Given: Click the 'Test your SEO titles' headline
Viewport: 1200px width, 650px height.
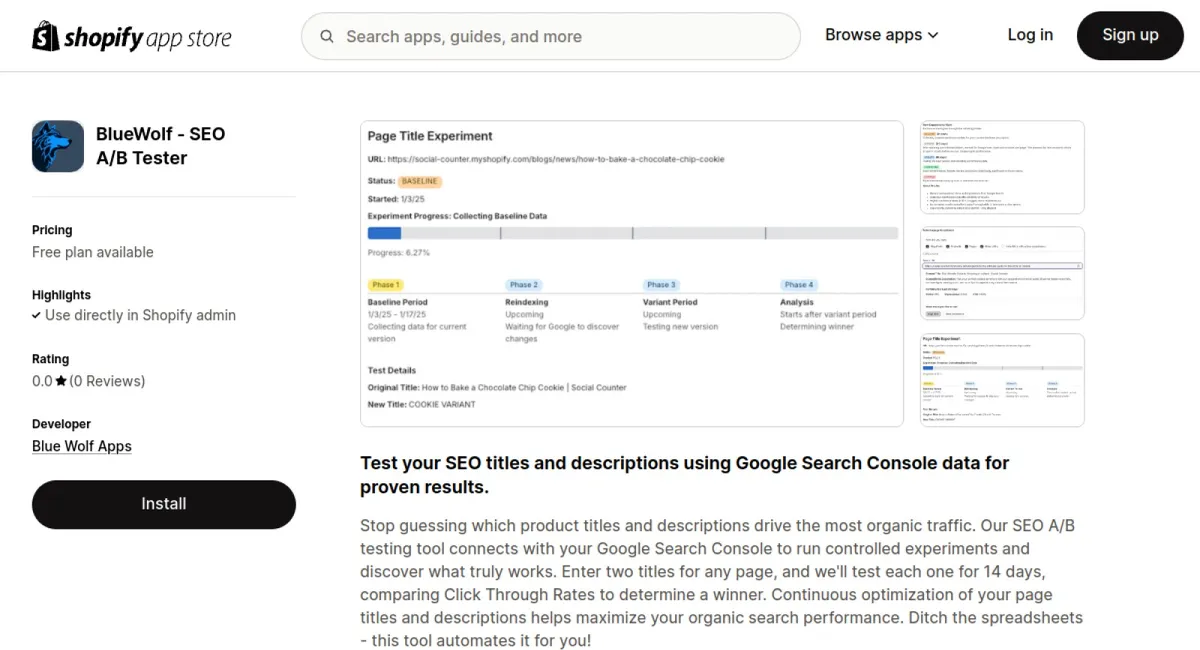Looking at the screenshot, I should pyautogui.click(x=685, y=475).
